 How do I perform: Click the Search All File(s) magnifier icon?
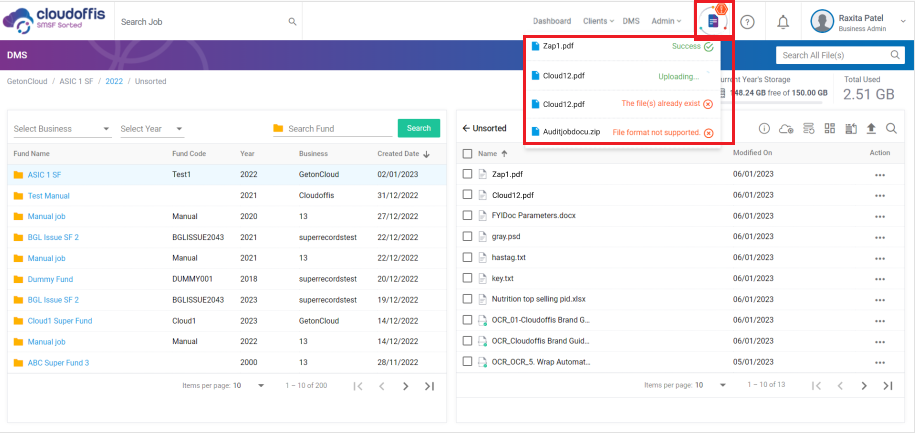click(x=895, y=55)
